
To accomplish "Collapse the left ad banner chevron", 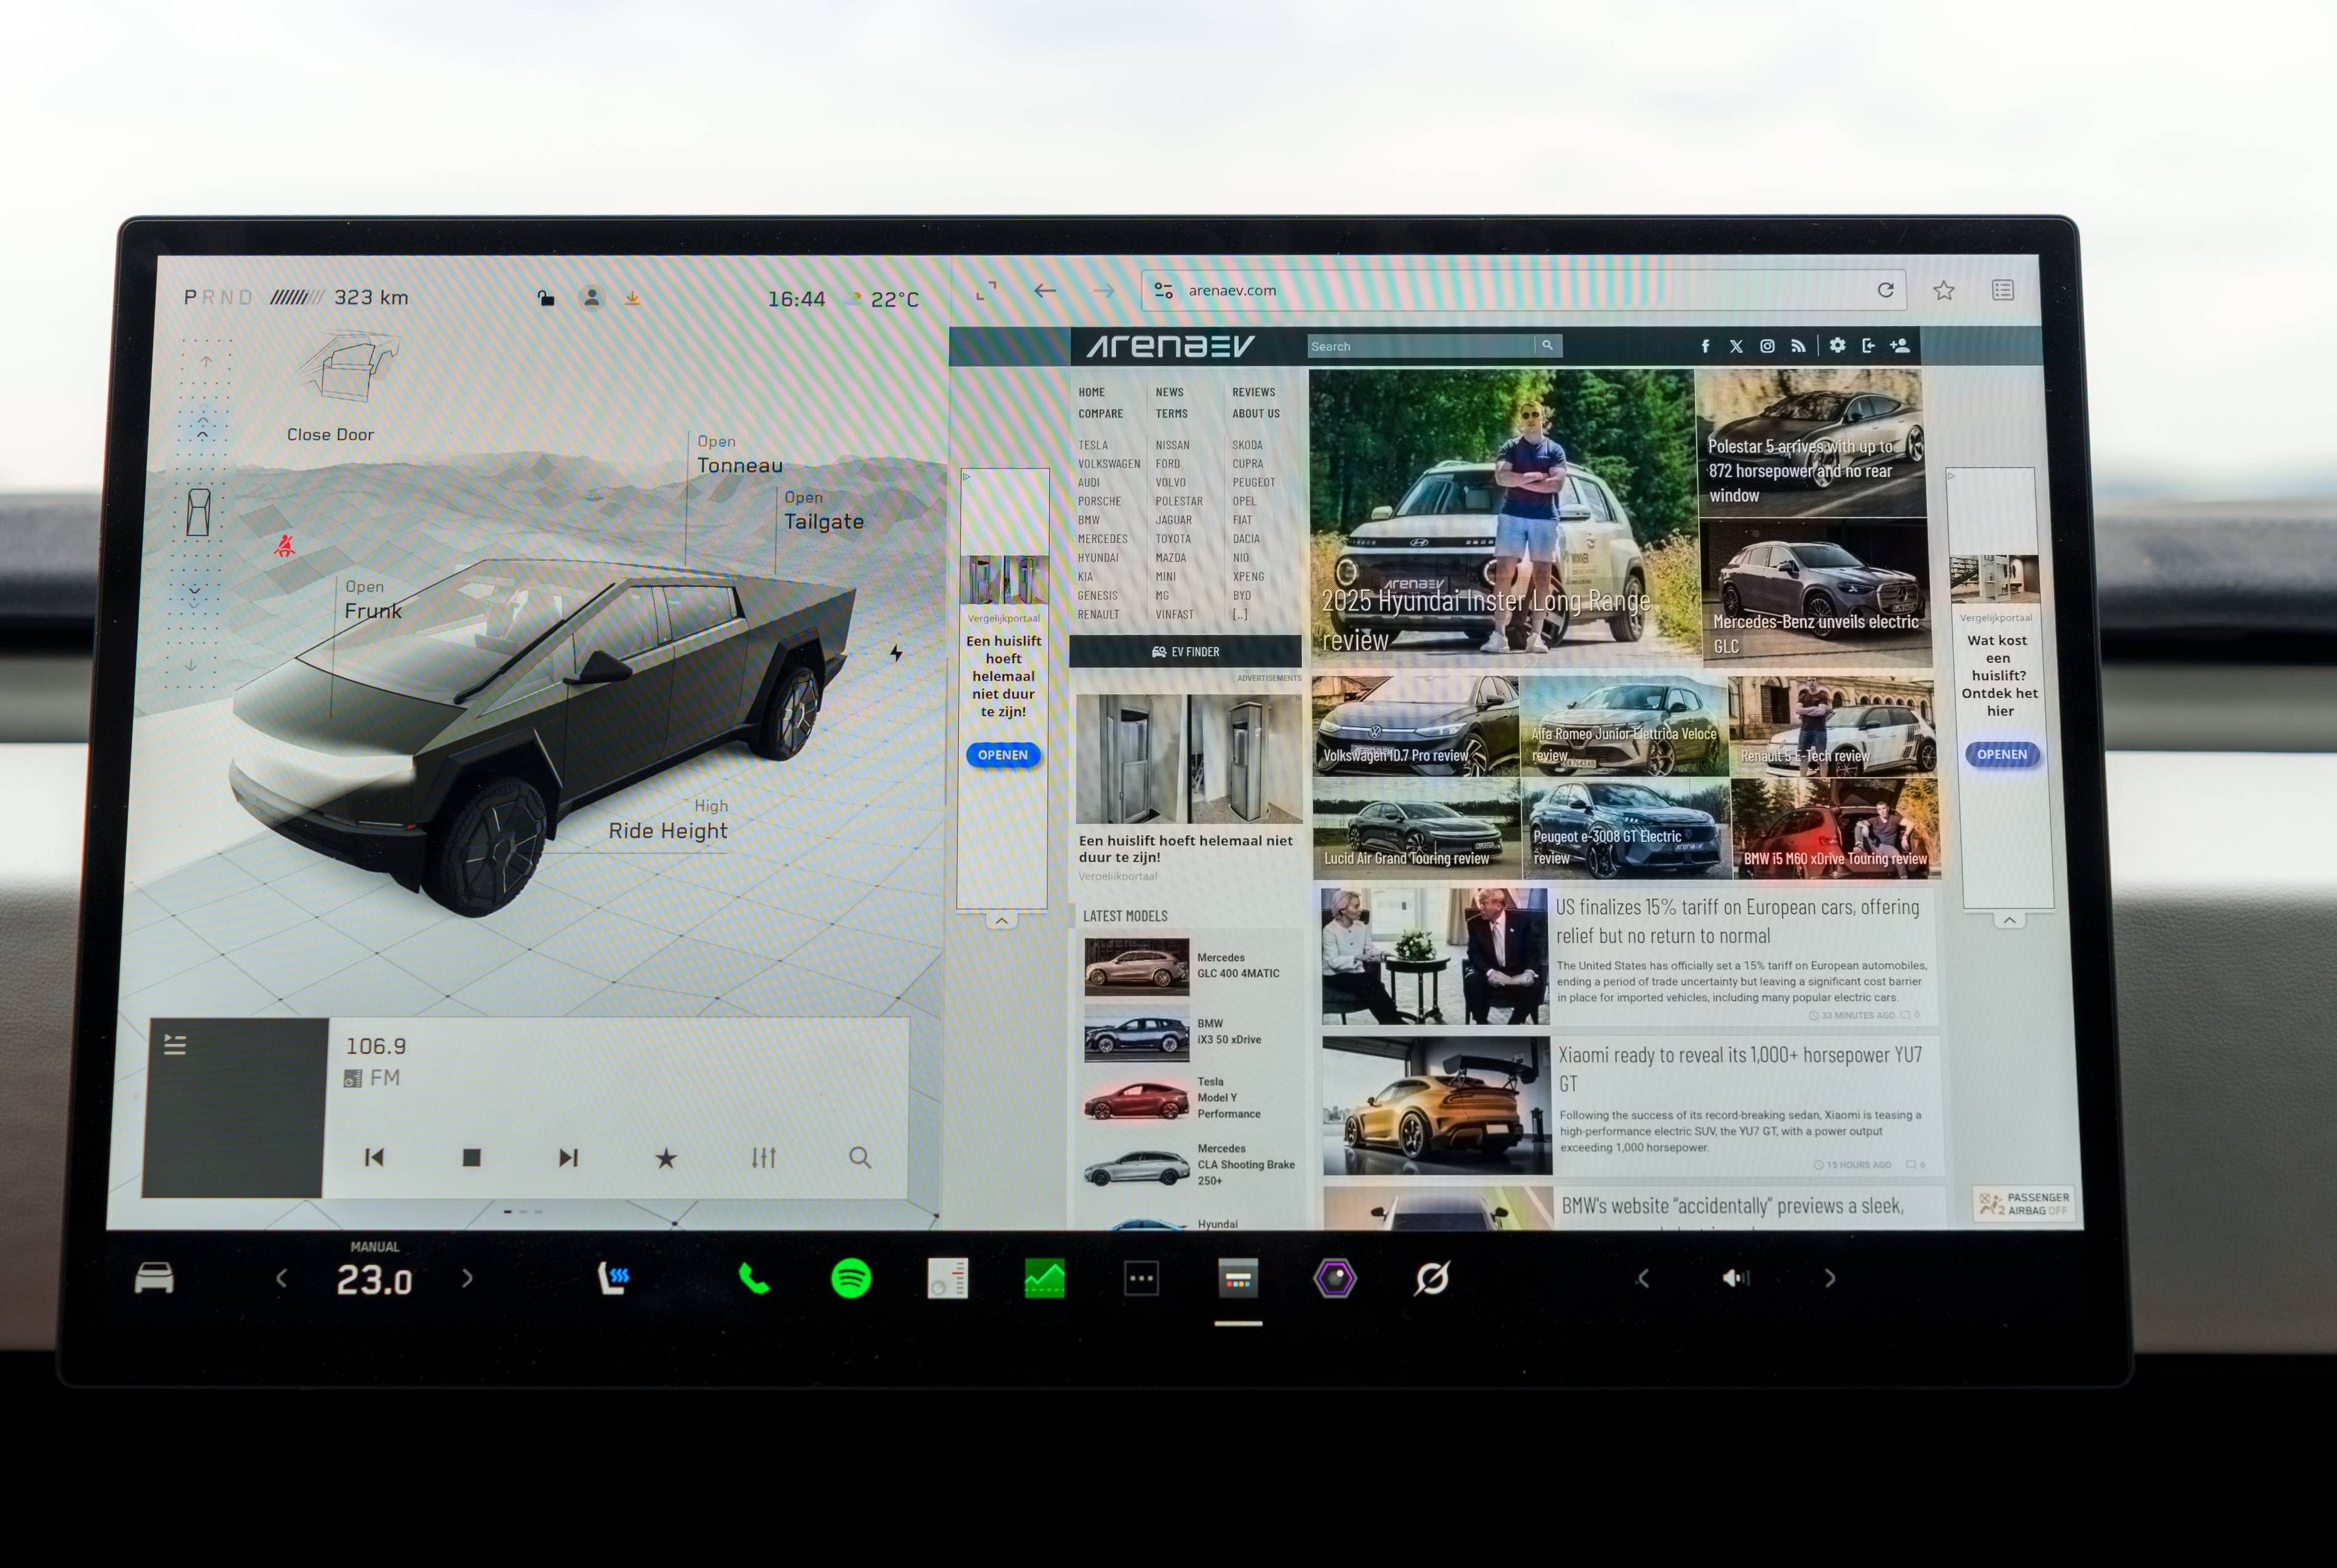I will tap(1002, 920).
